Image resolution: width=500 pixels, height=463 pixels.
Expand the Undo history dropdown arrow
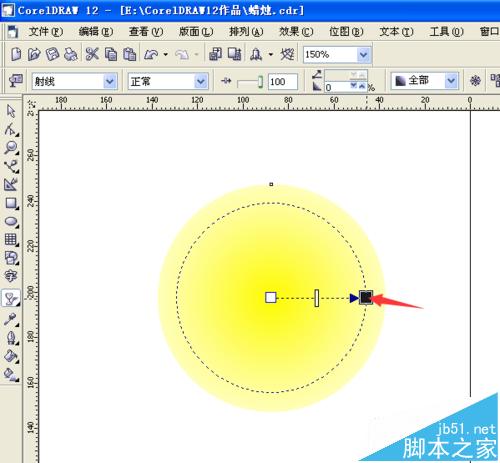pos(166,54)
